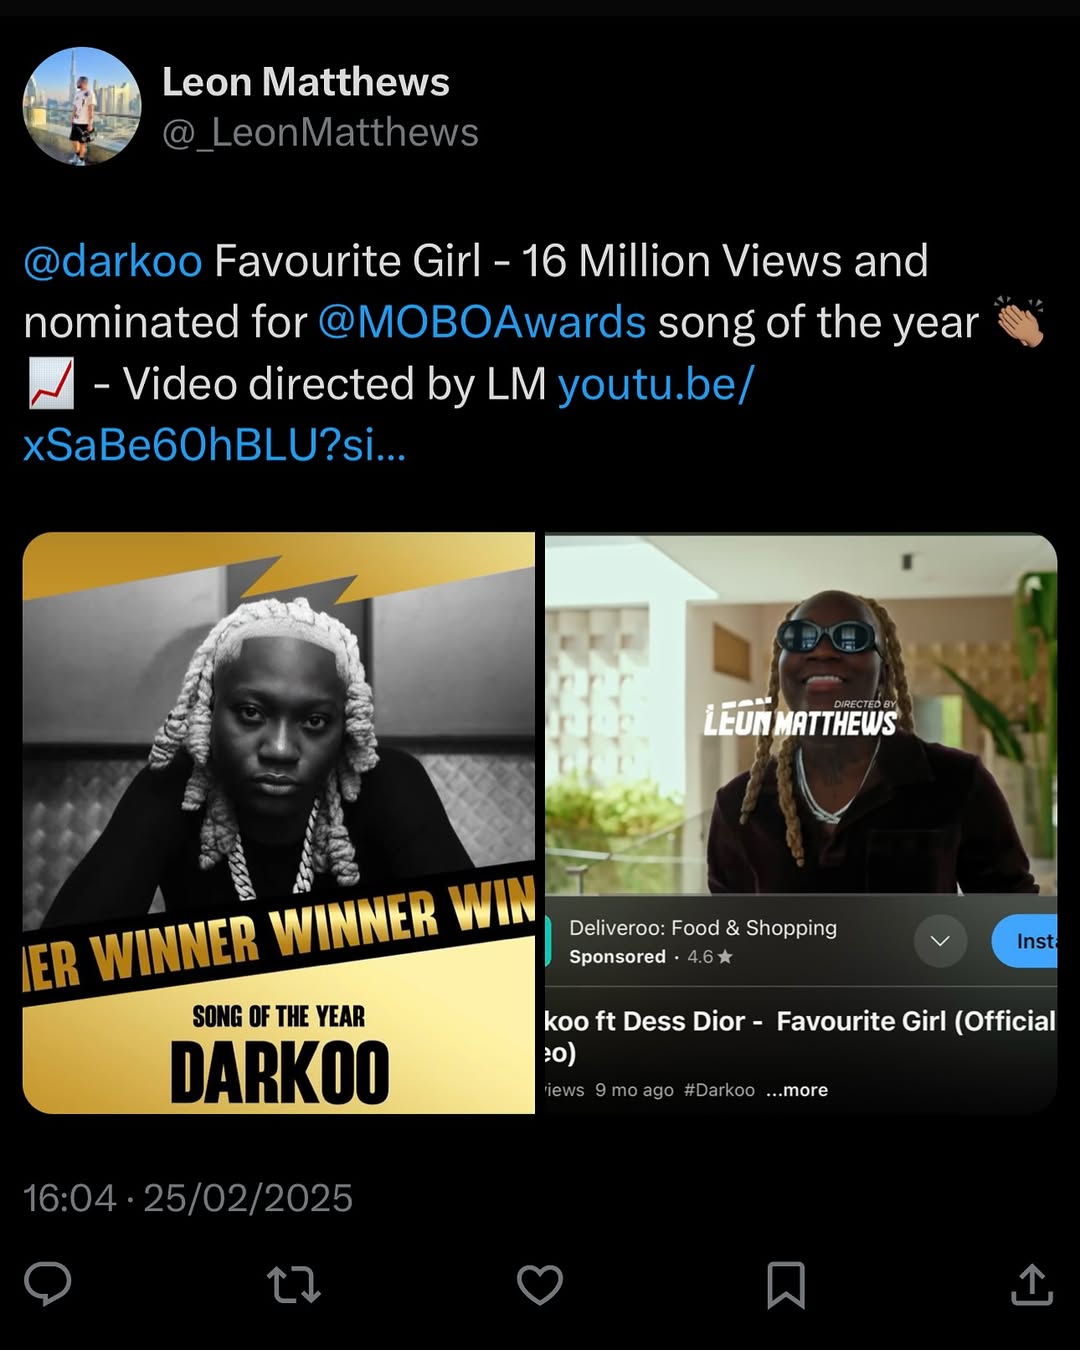Open the Favourite Girl video screenshot
The height and width of the screenshot is (1350, 1080).
coord(801,823)
